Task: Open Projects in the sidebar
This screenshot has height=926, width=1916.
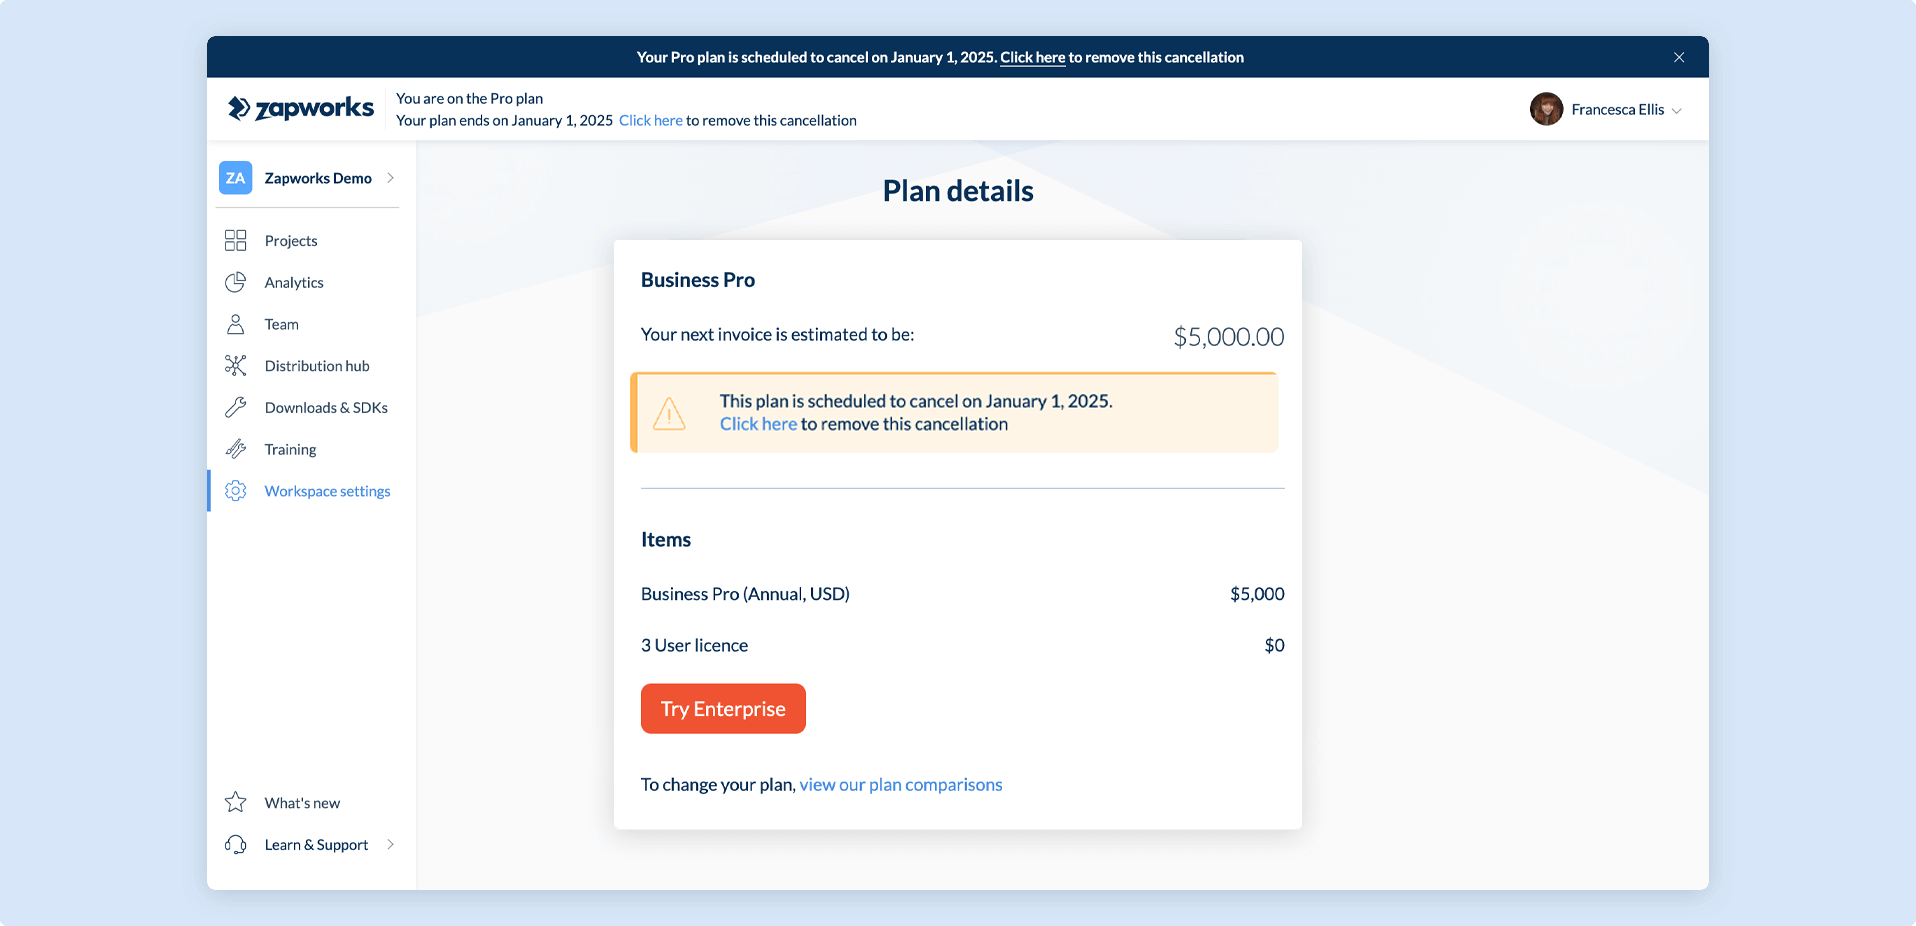Action: click(x=291, y=240)
